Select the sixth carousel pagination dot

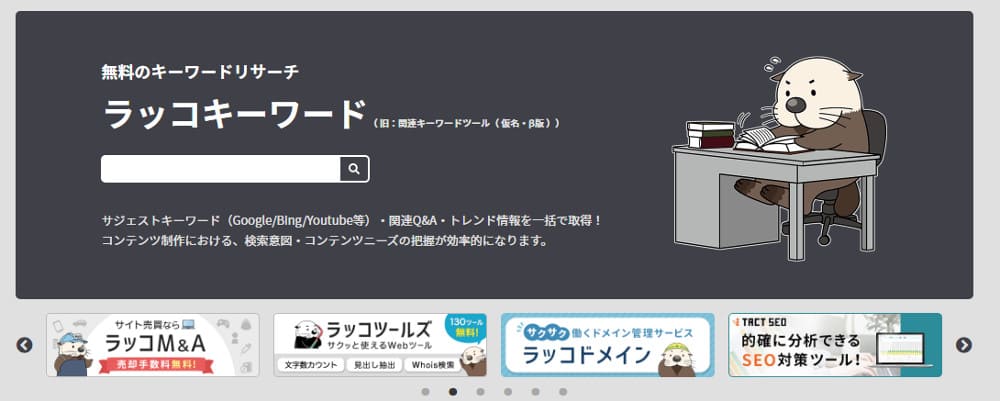tap(562, 391)
